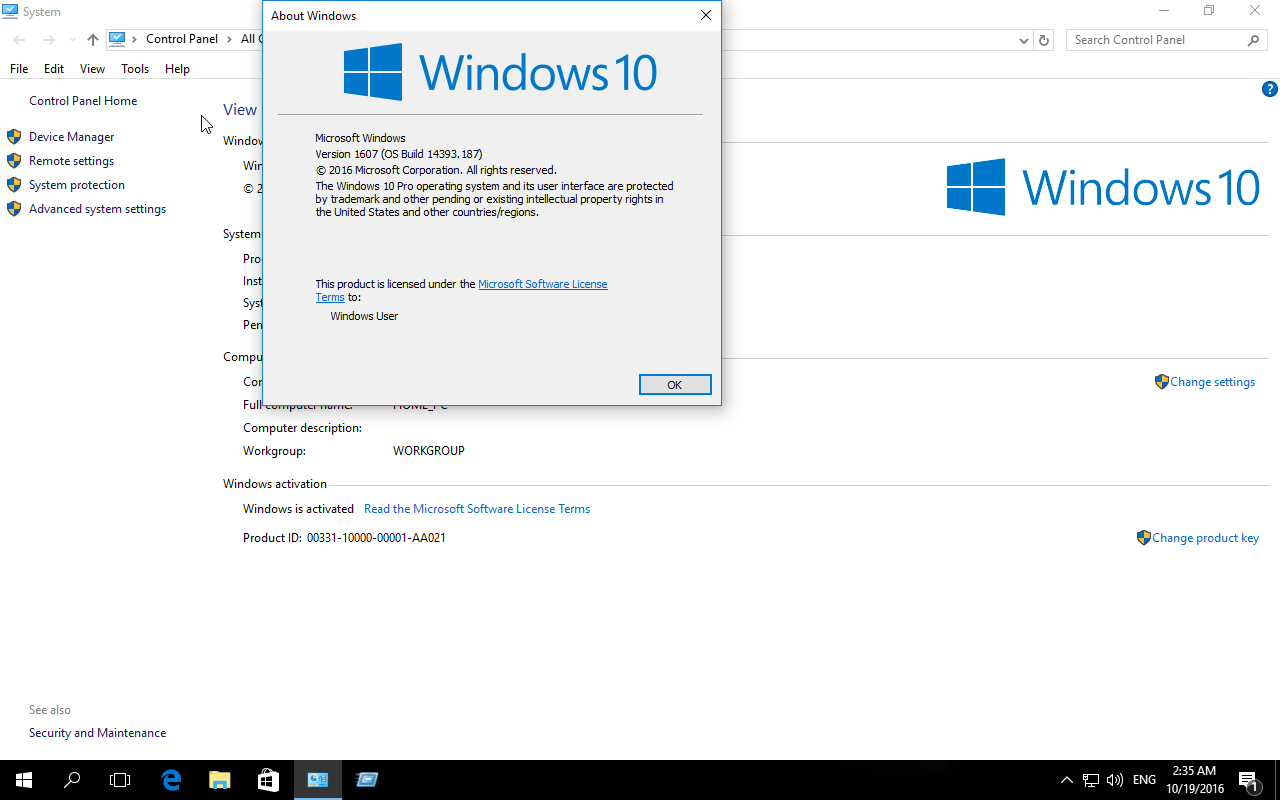Image resolution: width=1280 pixels, height=800 pixels.
Task: Click the network icon in the system tray
Action: click(1090, 780)
